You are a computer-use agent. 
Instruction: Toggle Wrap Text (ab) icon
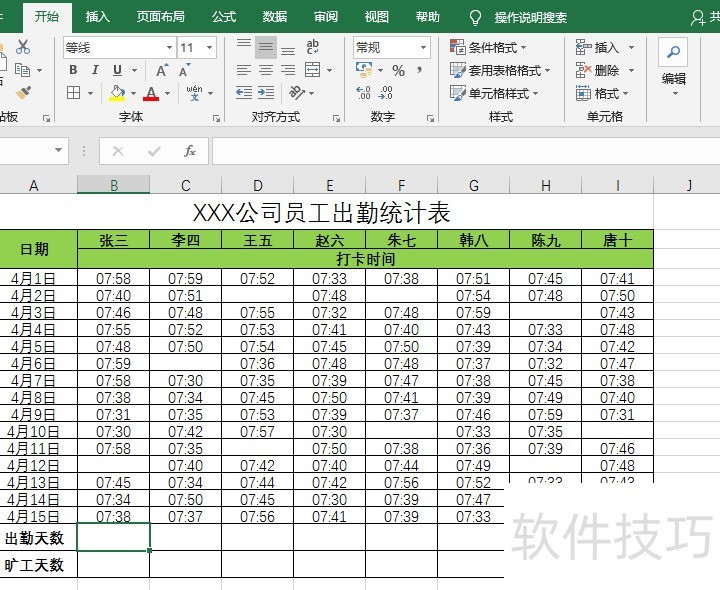(313, 47)
